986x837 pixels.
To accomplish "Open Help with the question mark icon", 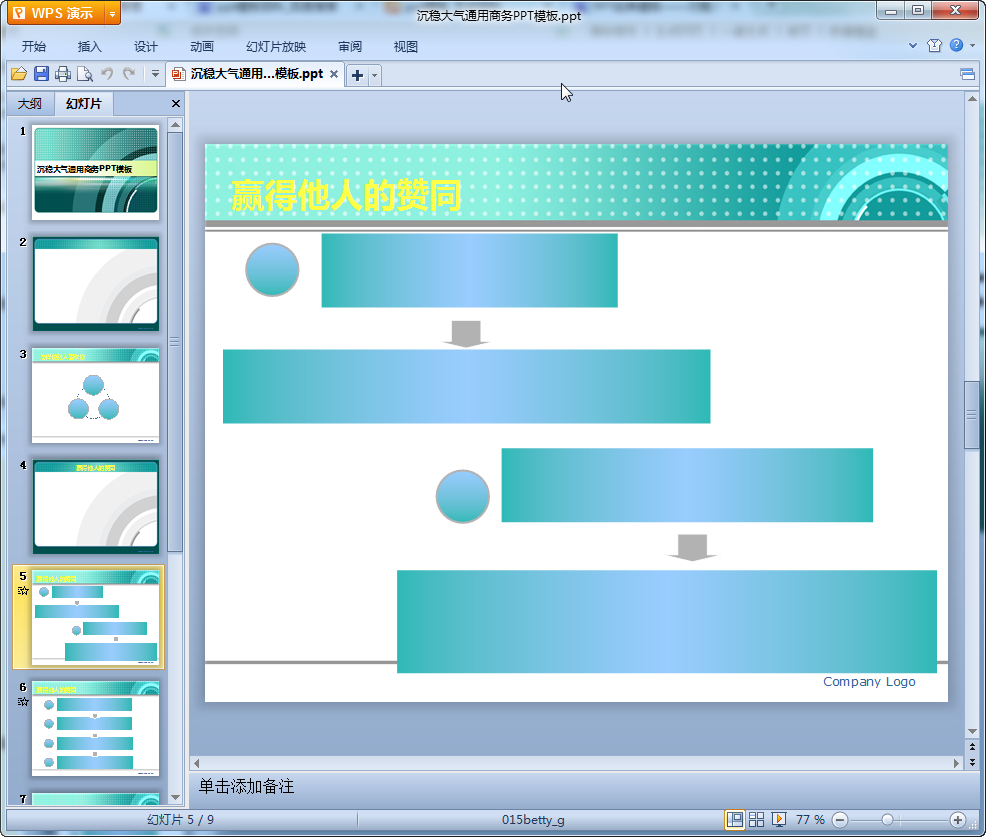I will point(956,45).
